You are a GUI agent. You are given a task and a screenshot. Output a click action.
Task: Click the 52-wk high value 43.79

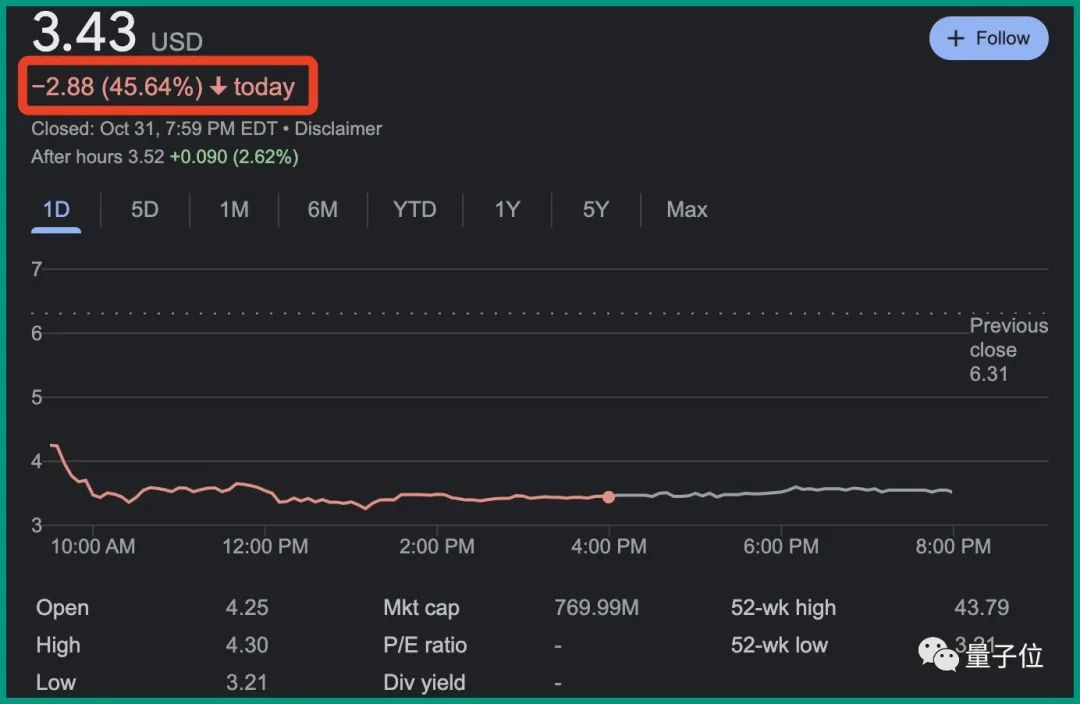[981, 608]
